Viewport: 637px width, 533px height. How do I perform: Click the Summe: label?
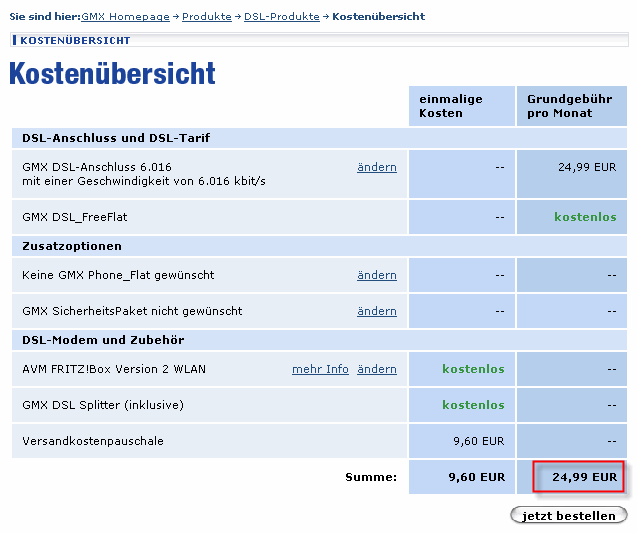[371, 477]
